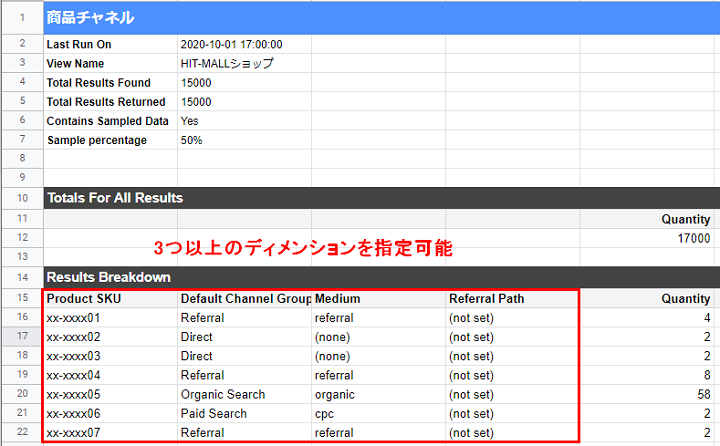720x446 pixels.
Task: Click the Total Results Found value 15000
Action: (196, 83)
